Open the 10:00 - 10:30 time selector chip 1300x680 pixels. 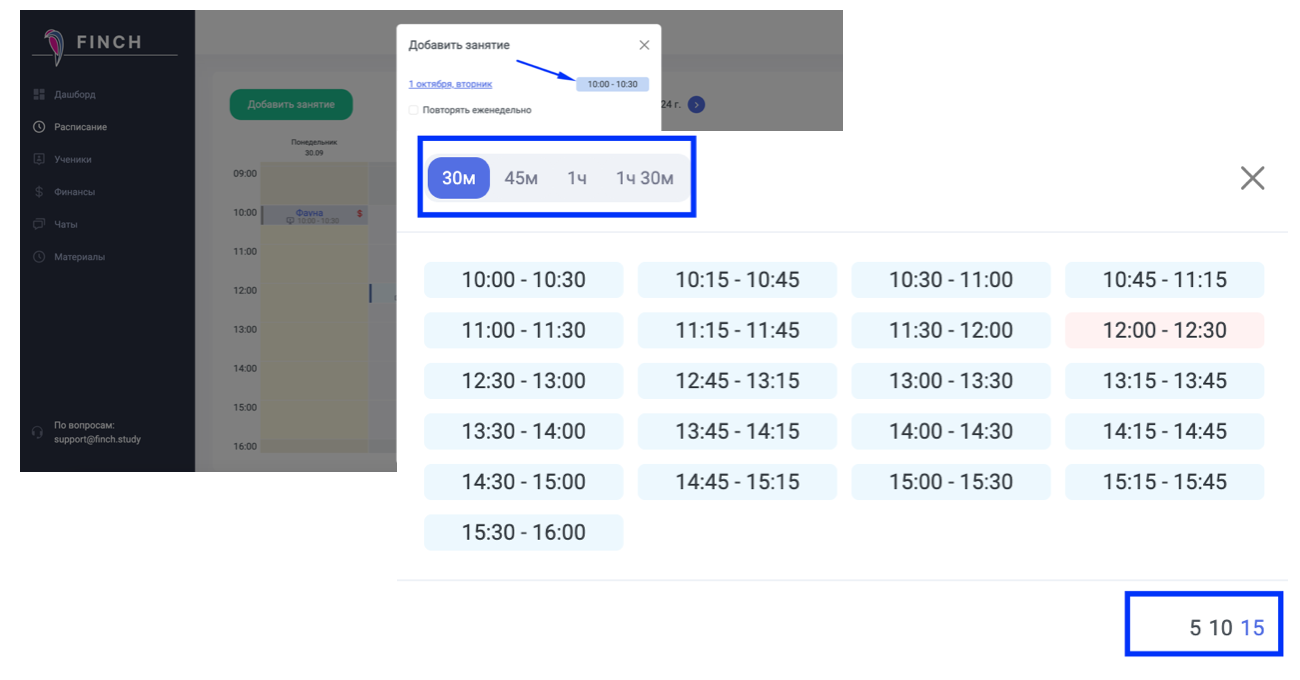tap(612, 84)
